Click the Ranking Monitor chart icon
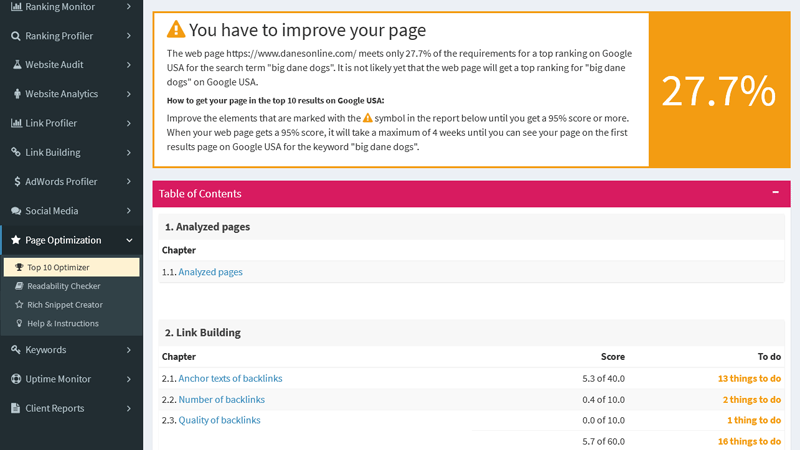The image size is (800, 450). [16, 7]
